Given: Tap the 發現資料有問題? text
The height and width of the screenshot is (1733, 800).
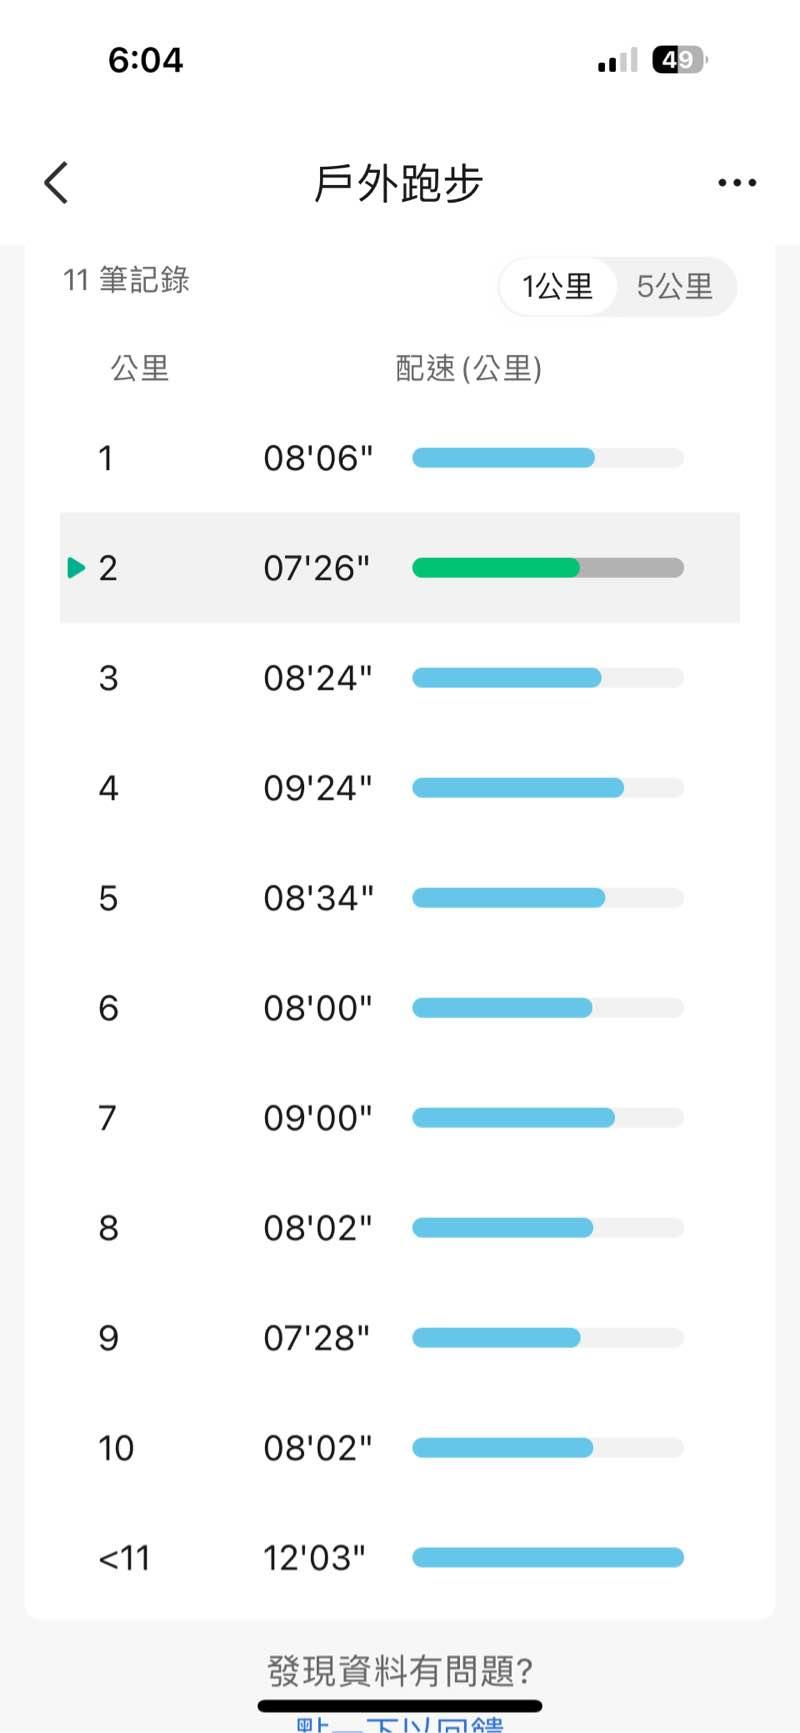Looking at the screenshot, I should [x=400, y=1670].
